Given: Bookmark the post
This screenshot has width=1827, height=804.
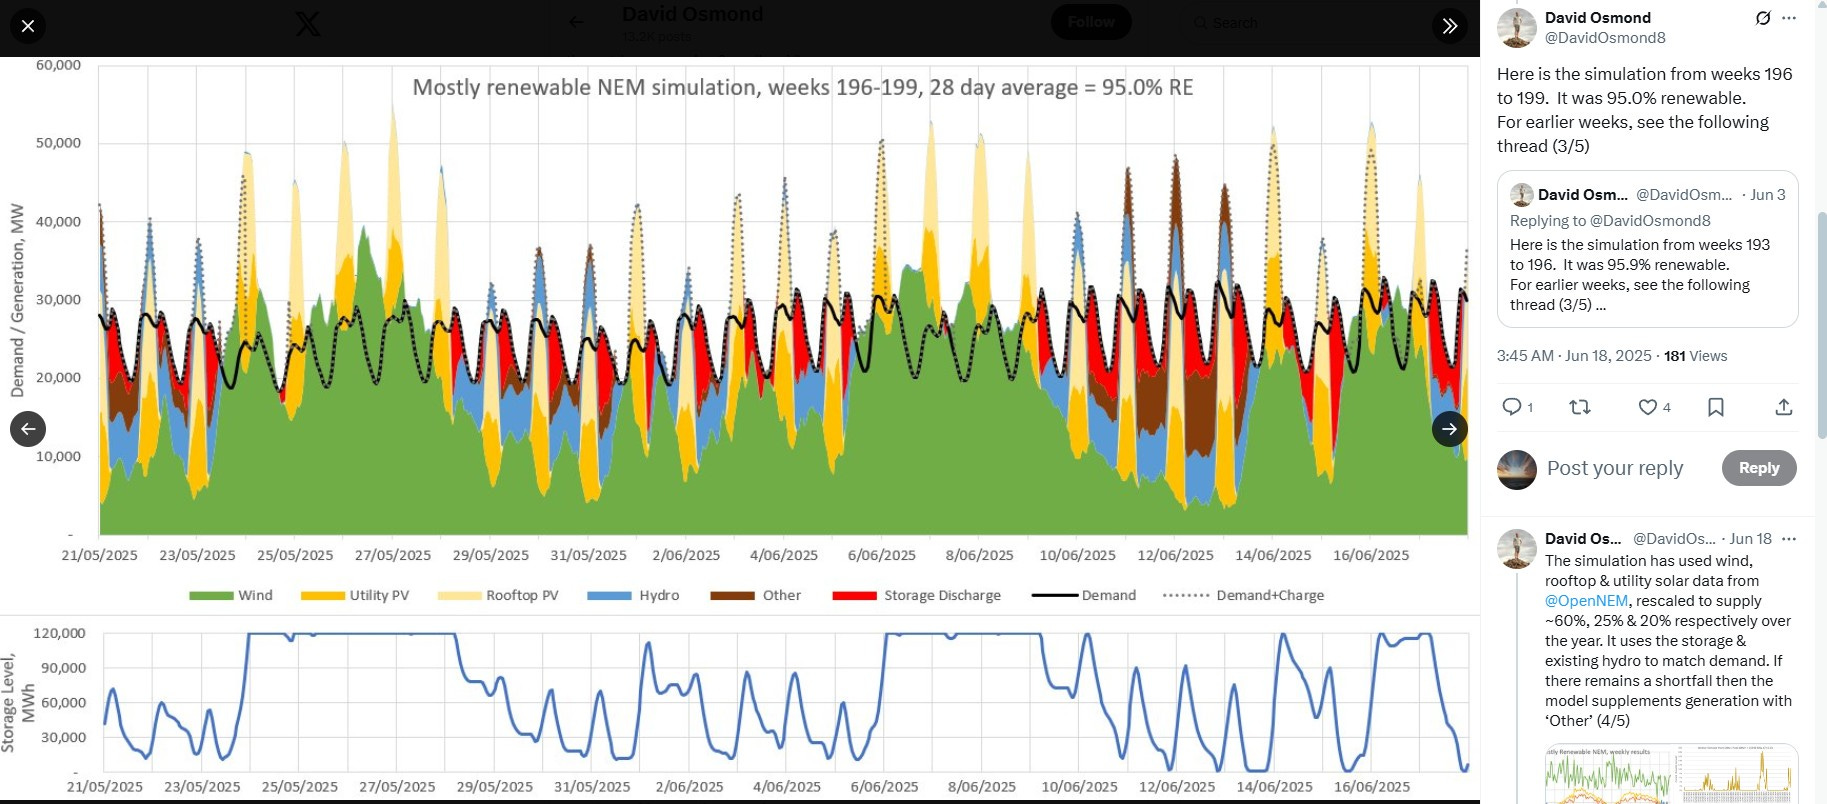Looking at the screenshot, I should coord(1716,407).
